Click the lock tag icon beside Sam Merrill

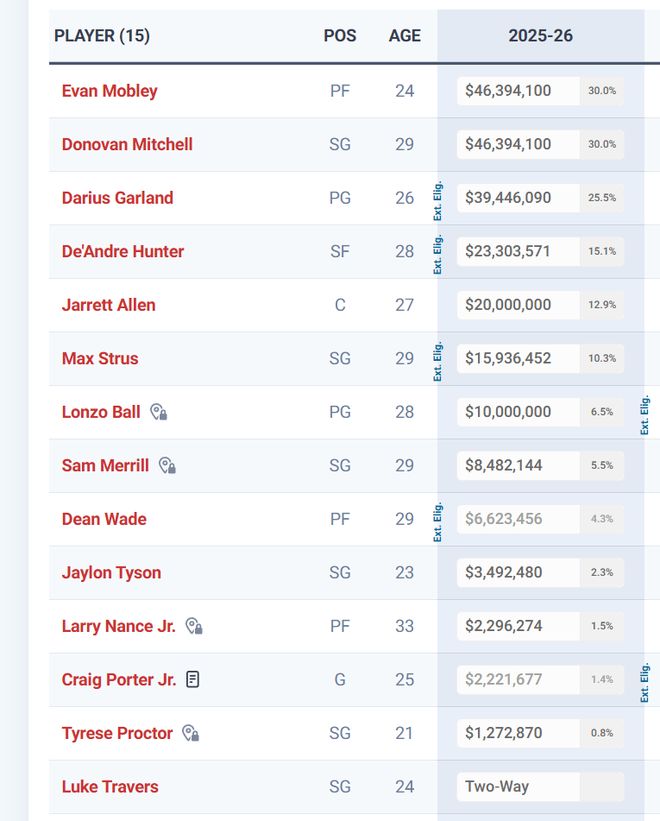[167, 465]
